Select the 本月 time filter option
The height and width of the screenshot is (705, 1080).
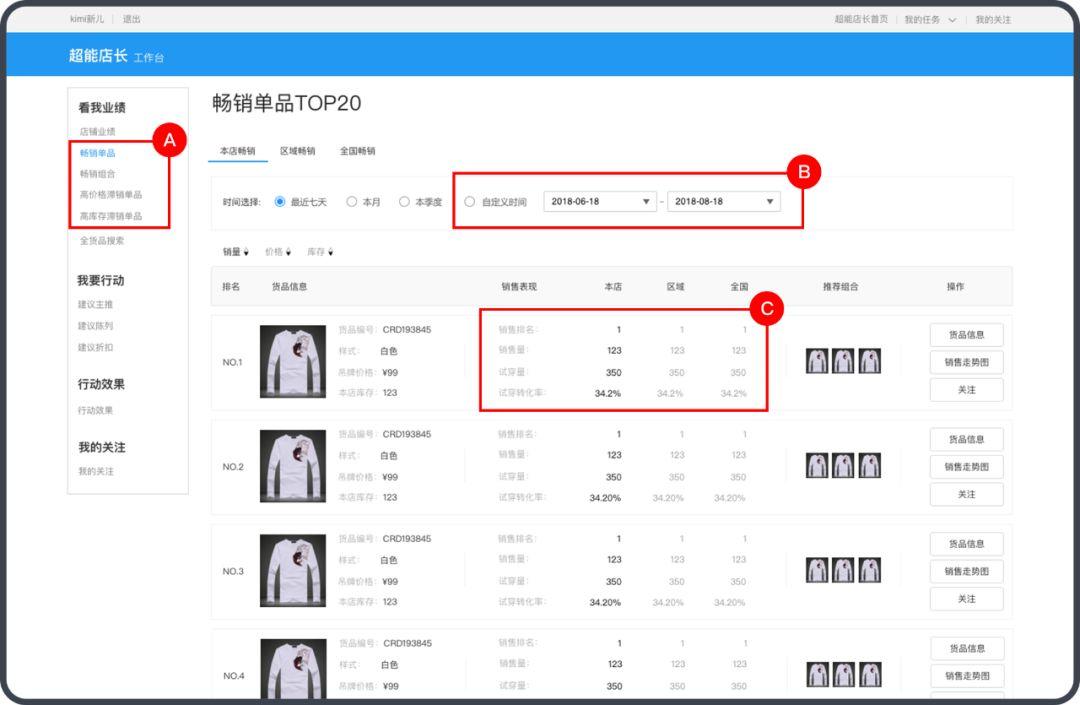[353, 201]
